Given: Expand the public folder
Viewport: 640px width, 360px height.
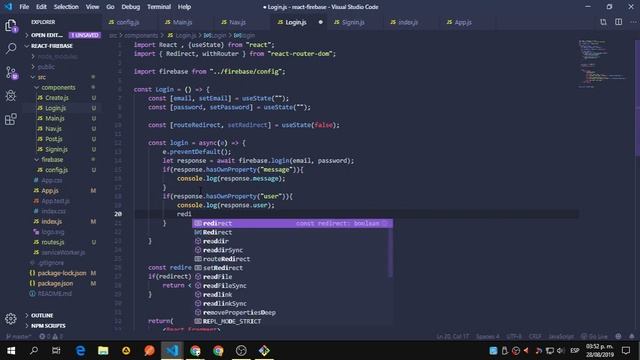Looking at the screenshot, I should click(46, 67).
